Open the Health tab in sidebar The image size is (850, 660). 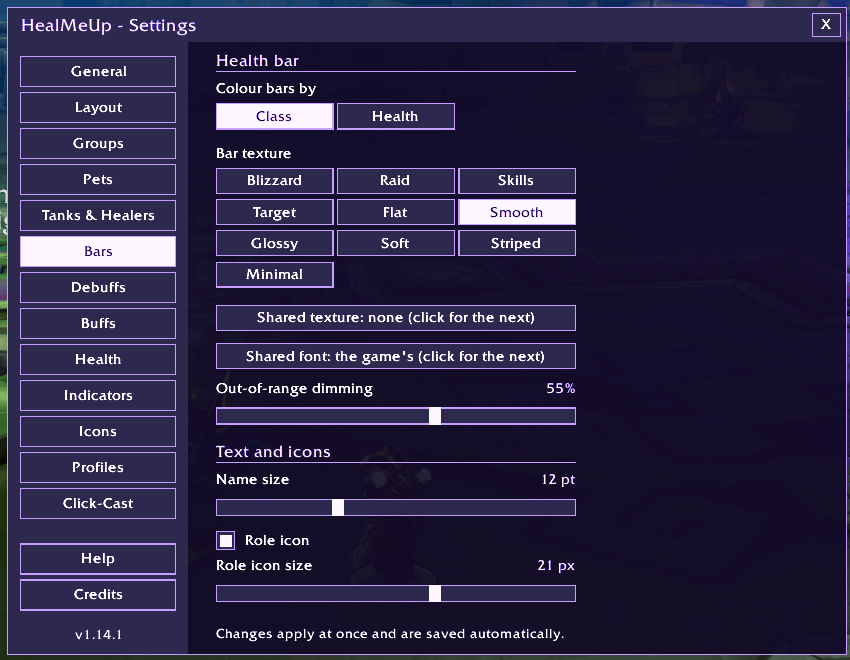tap(98, 359)
